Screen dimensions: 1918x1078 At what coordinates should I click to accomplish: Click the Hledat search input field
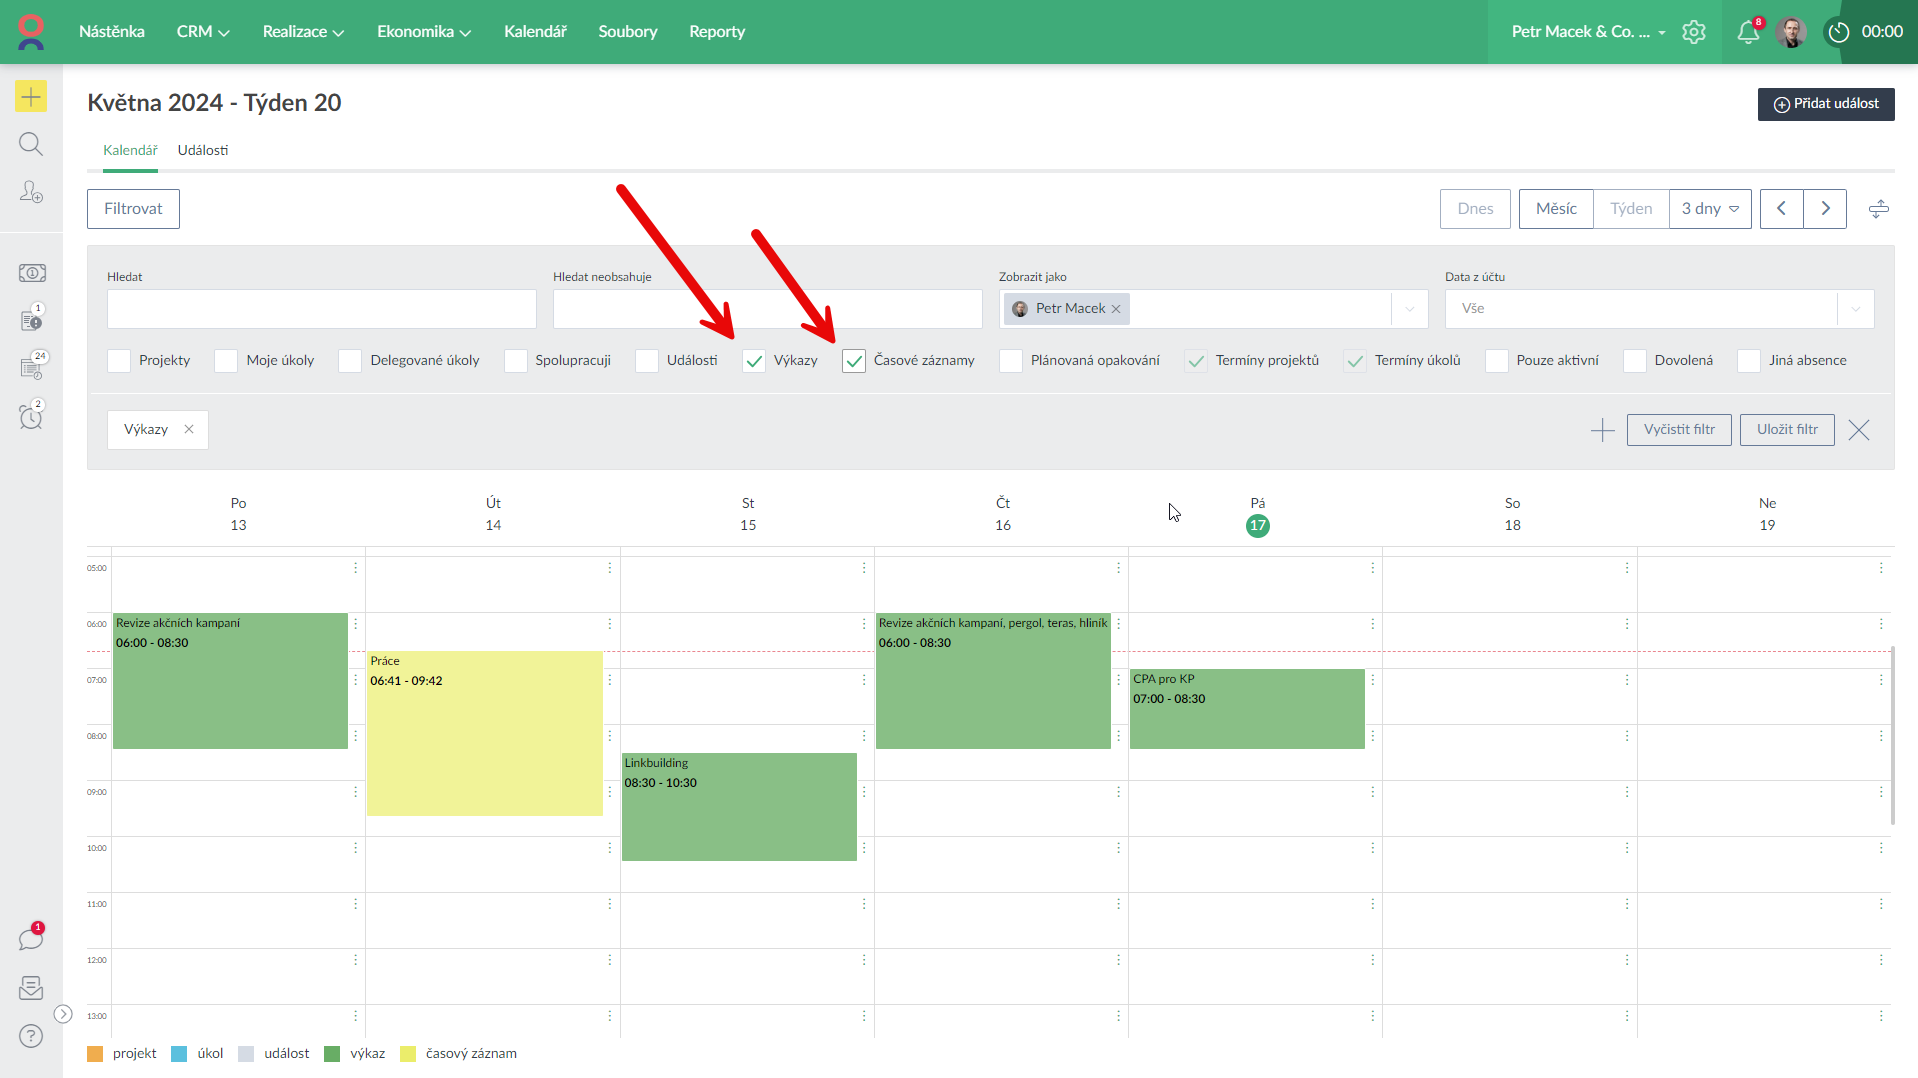[321, 309]
